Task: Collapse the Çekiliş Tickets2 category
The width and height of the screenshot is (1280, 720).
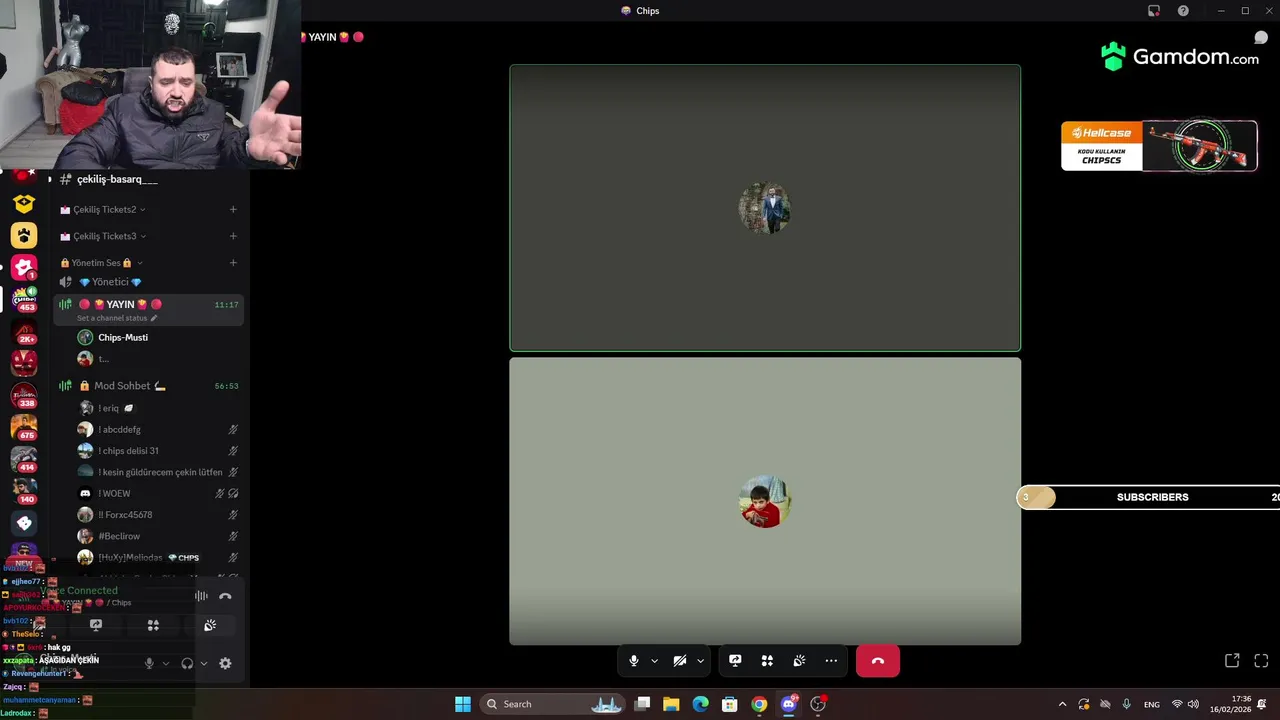Action: coord(103,210)
